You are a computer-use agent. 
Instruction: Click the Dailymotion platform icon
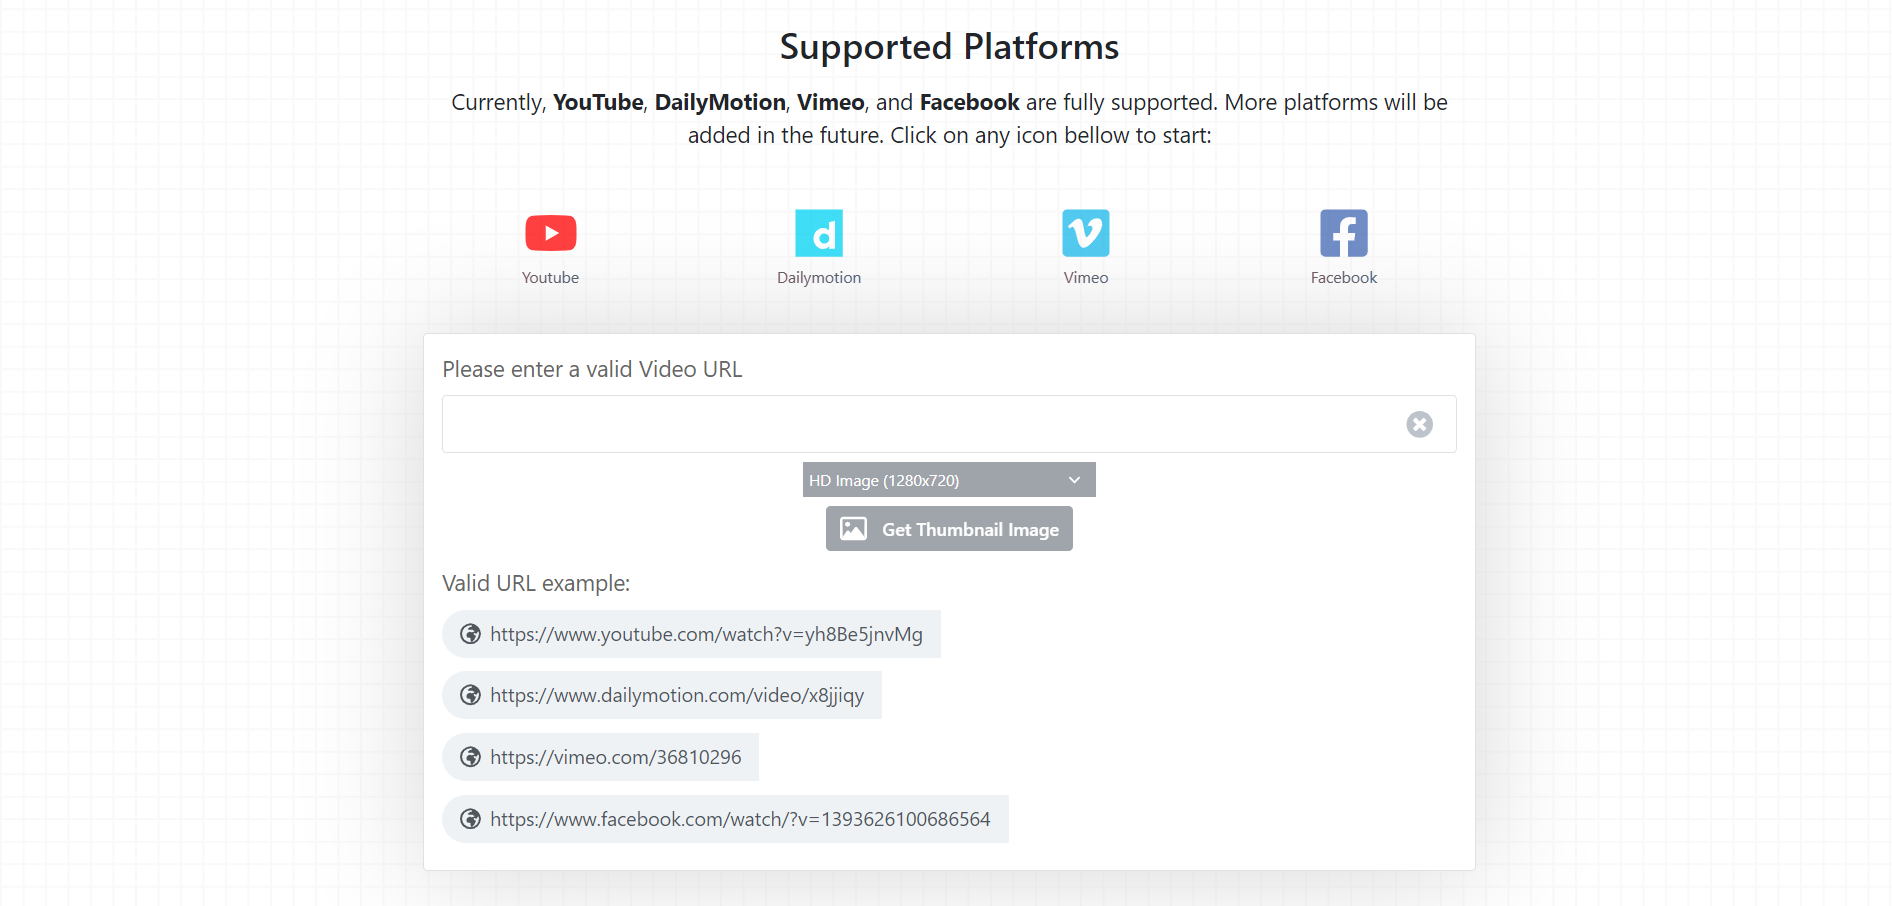tap(819, 233)
